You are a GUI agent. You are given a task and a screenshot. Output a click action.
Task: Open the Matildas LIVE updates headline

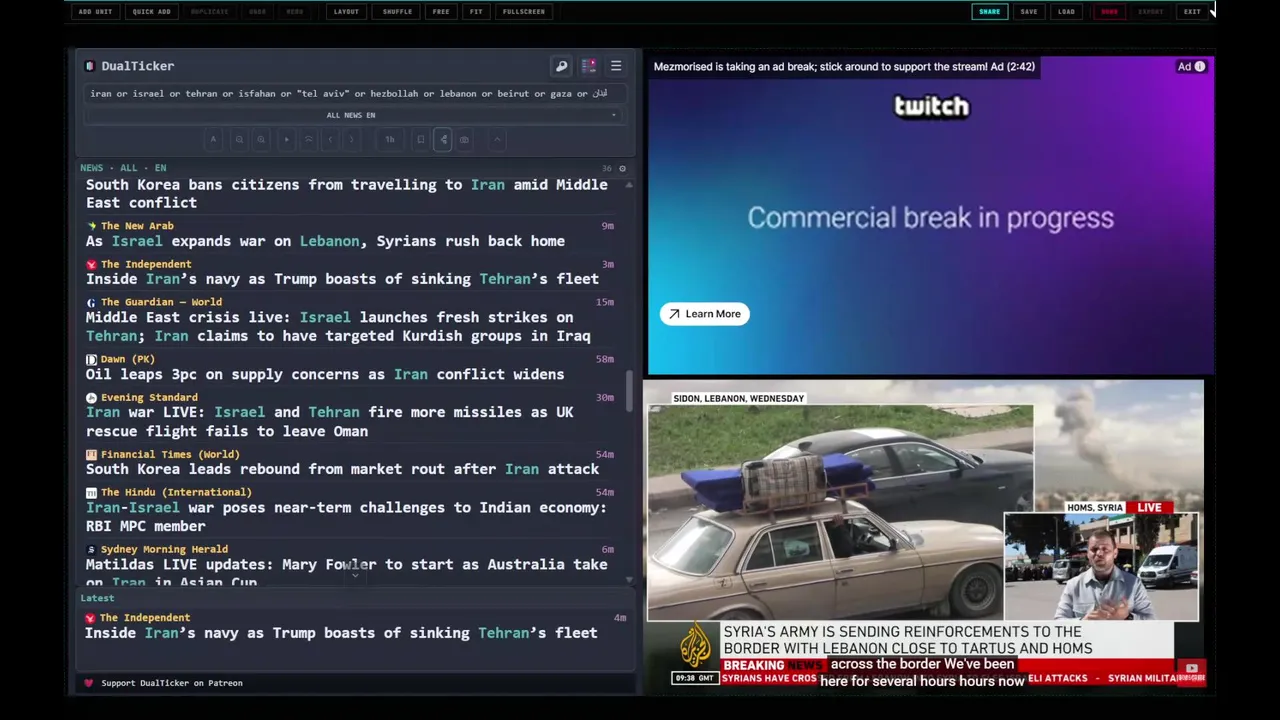pyautogui.click(x=346, y=572)
